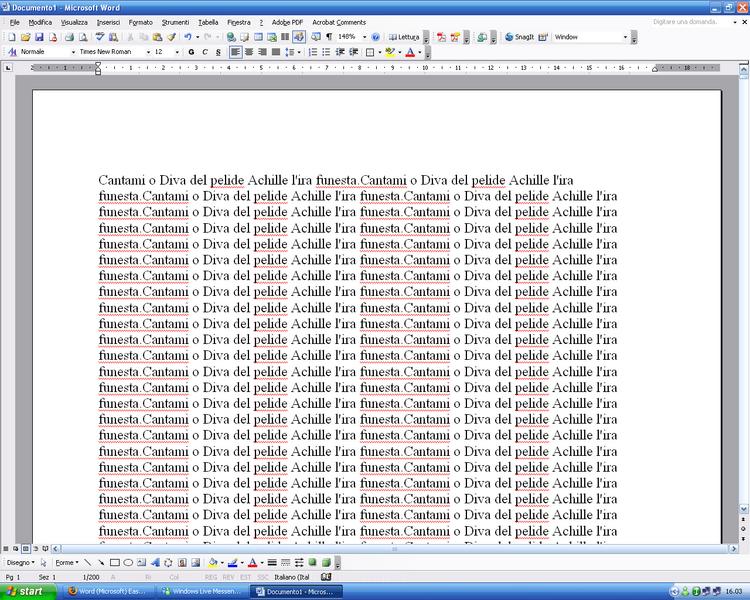Open the Times New Roman font dropdown
Image resolution: width=750 pixels, height=600 pixels.
148,52
